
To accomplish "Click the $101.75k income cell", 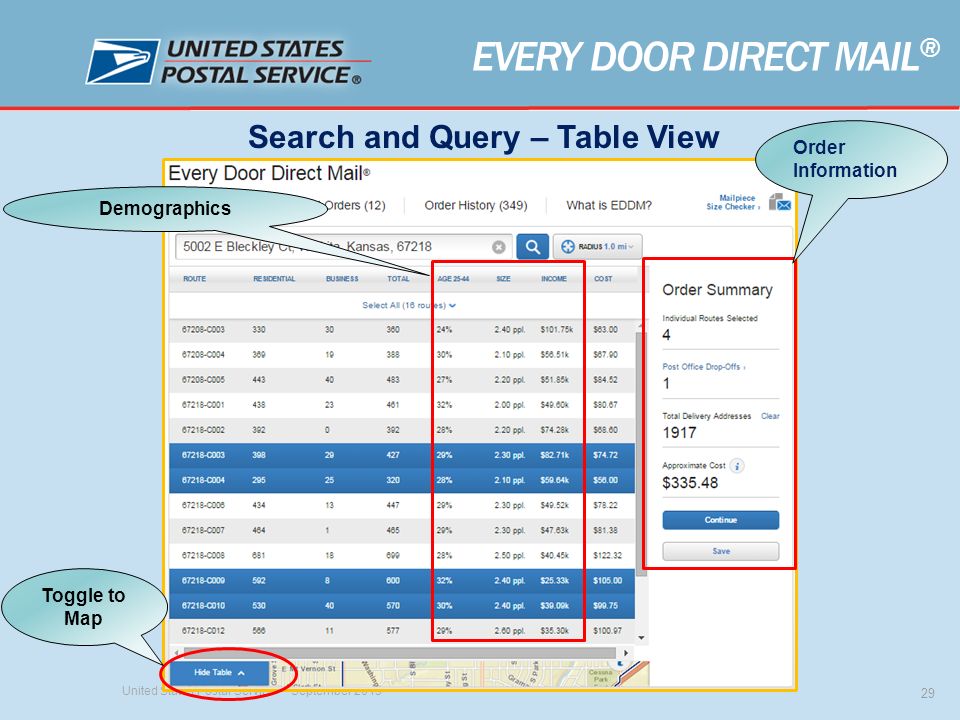I will (557, 330).
